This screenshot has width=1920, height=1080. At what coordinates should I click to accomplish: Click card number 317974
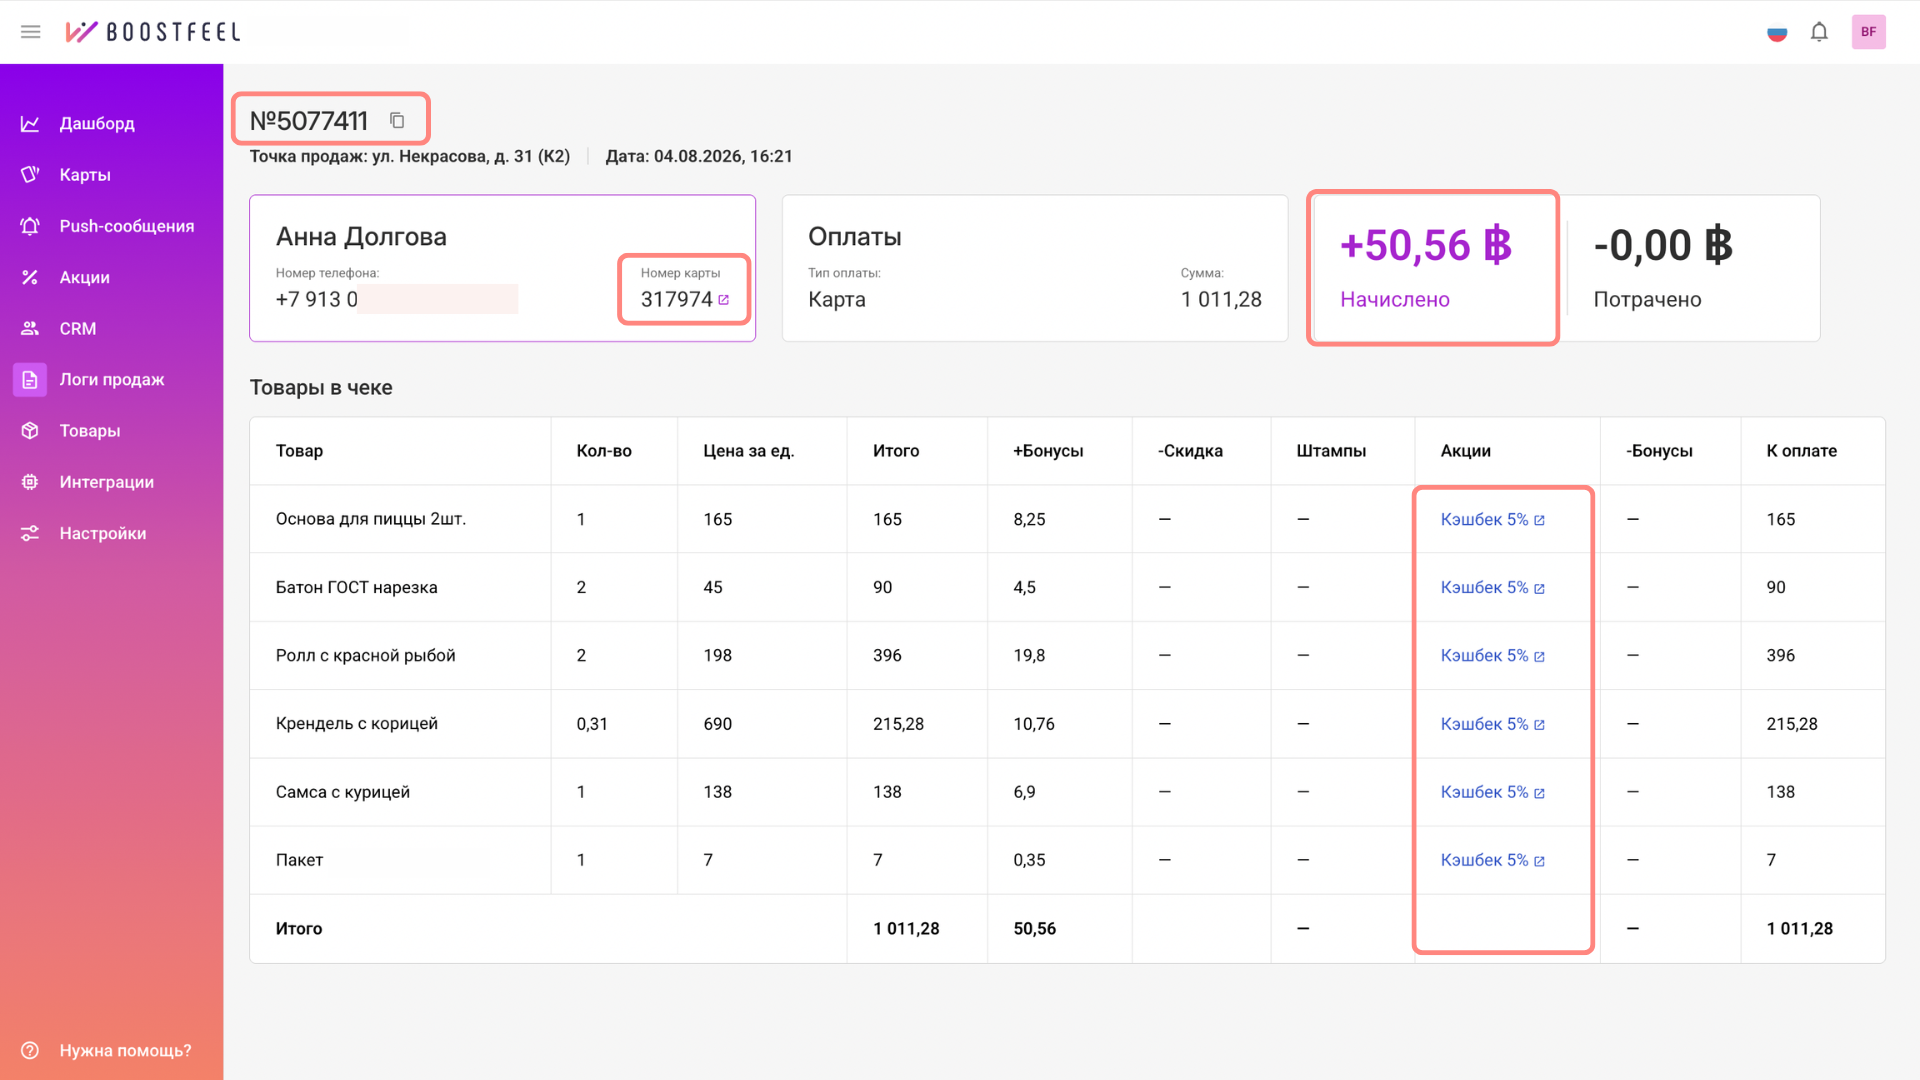pyautogui.click(x=677, y=299)
